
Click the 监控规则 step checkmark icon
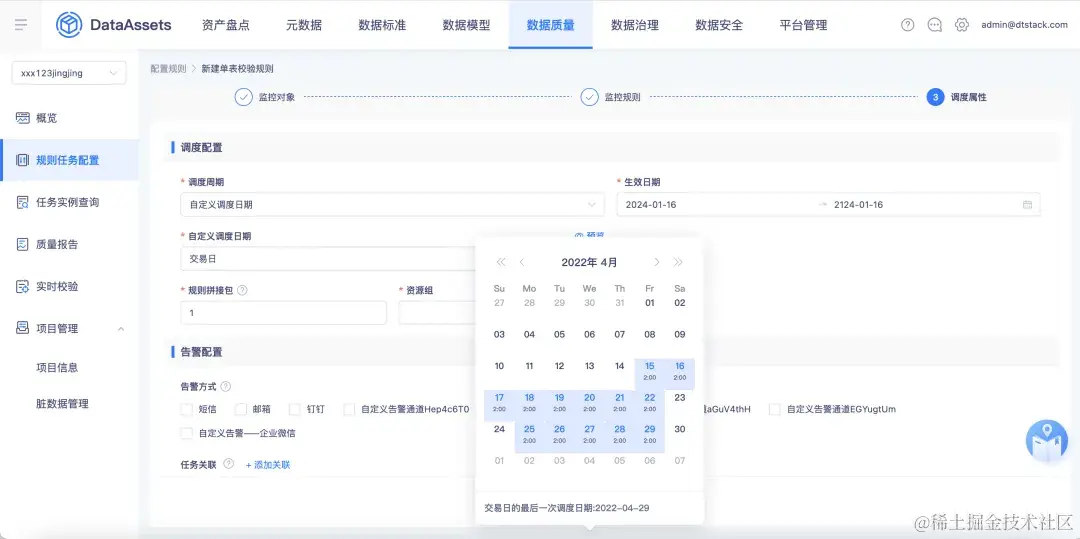tap(589, 97)
